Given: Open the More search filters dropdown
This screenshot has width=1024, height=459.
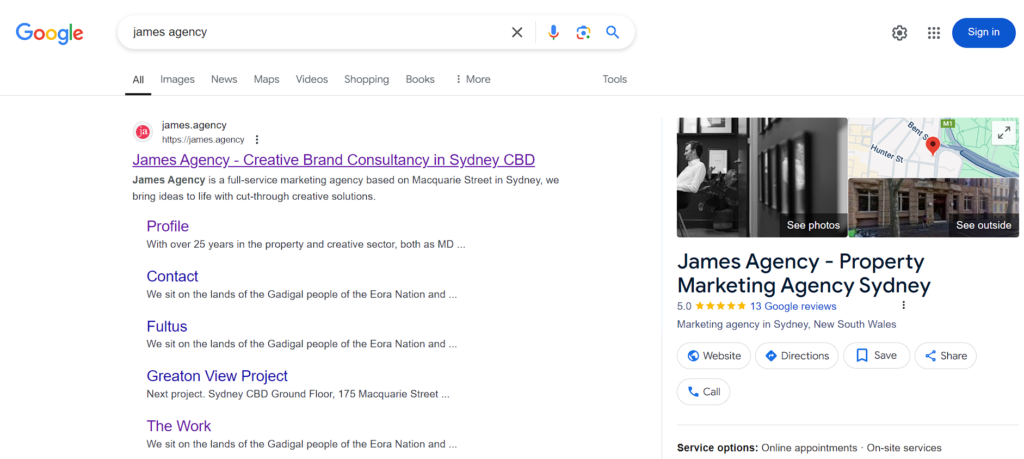Looking at the screenshot, I should pyautogui.click(x=472, y=79).
